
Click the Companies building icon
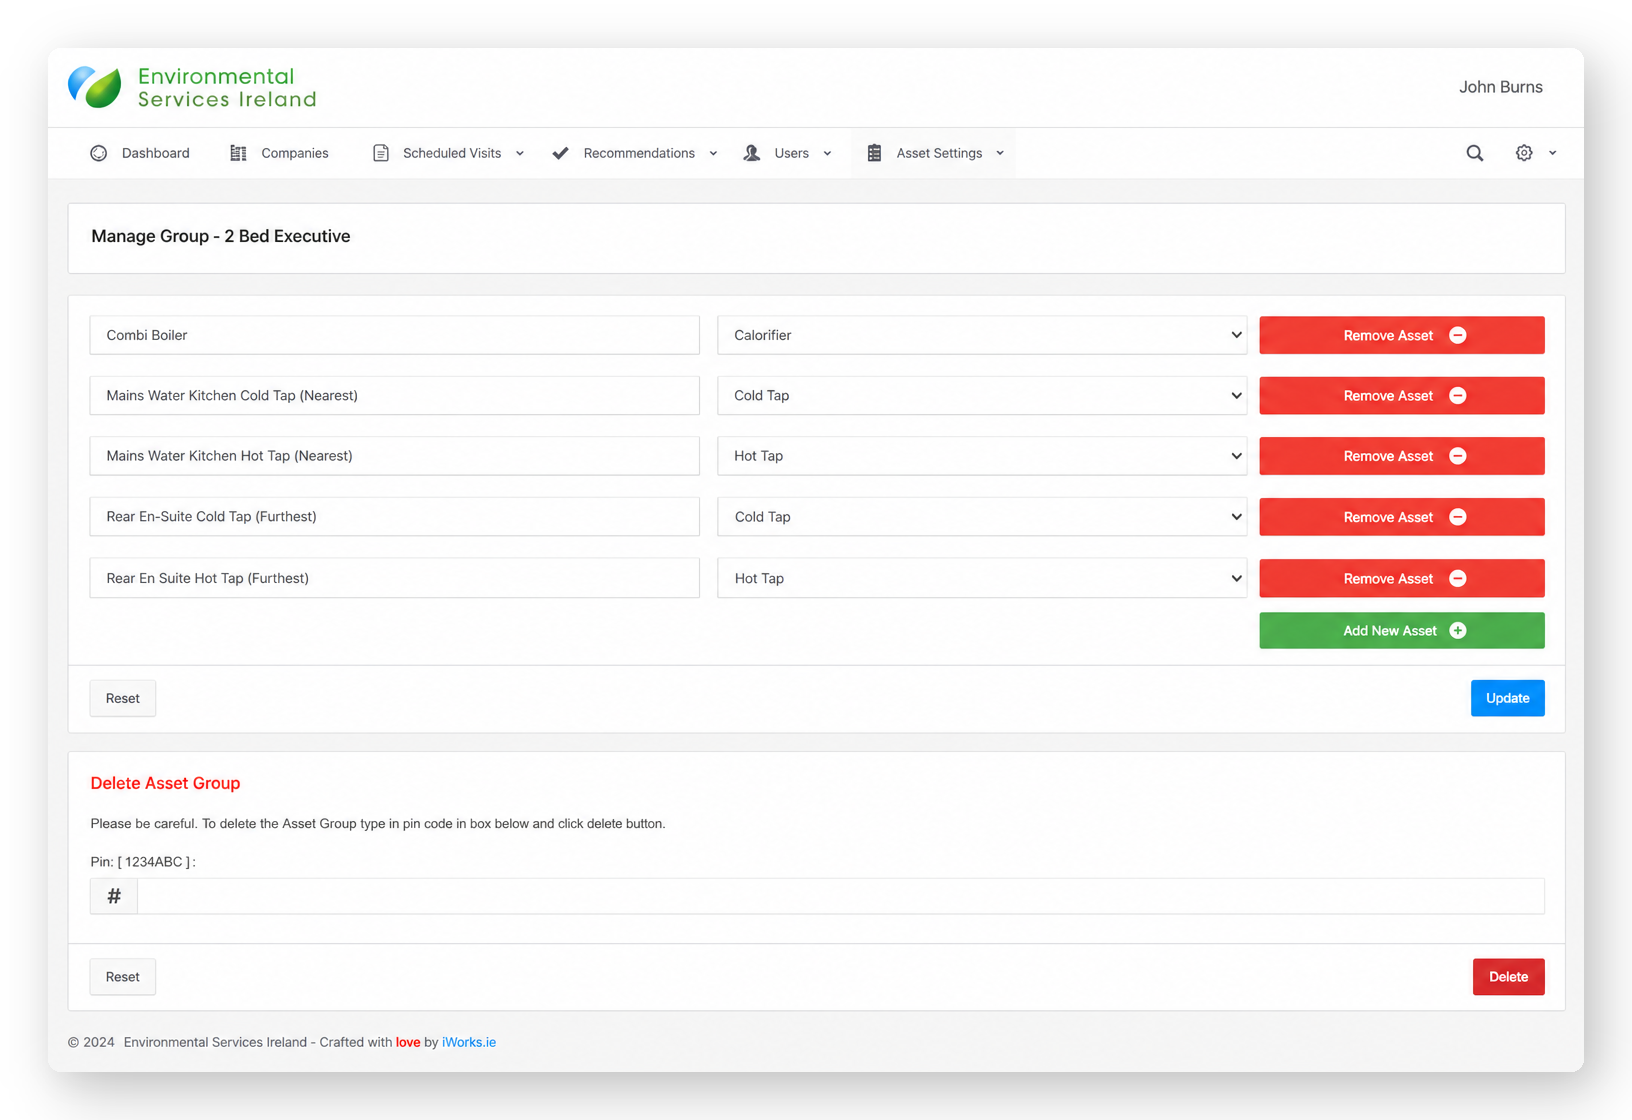click(x=238, y=153)
